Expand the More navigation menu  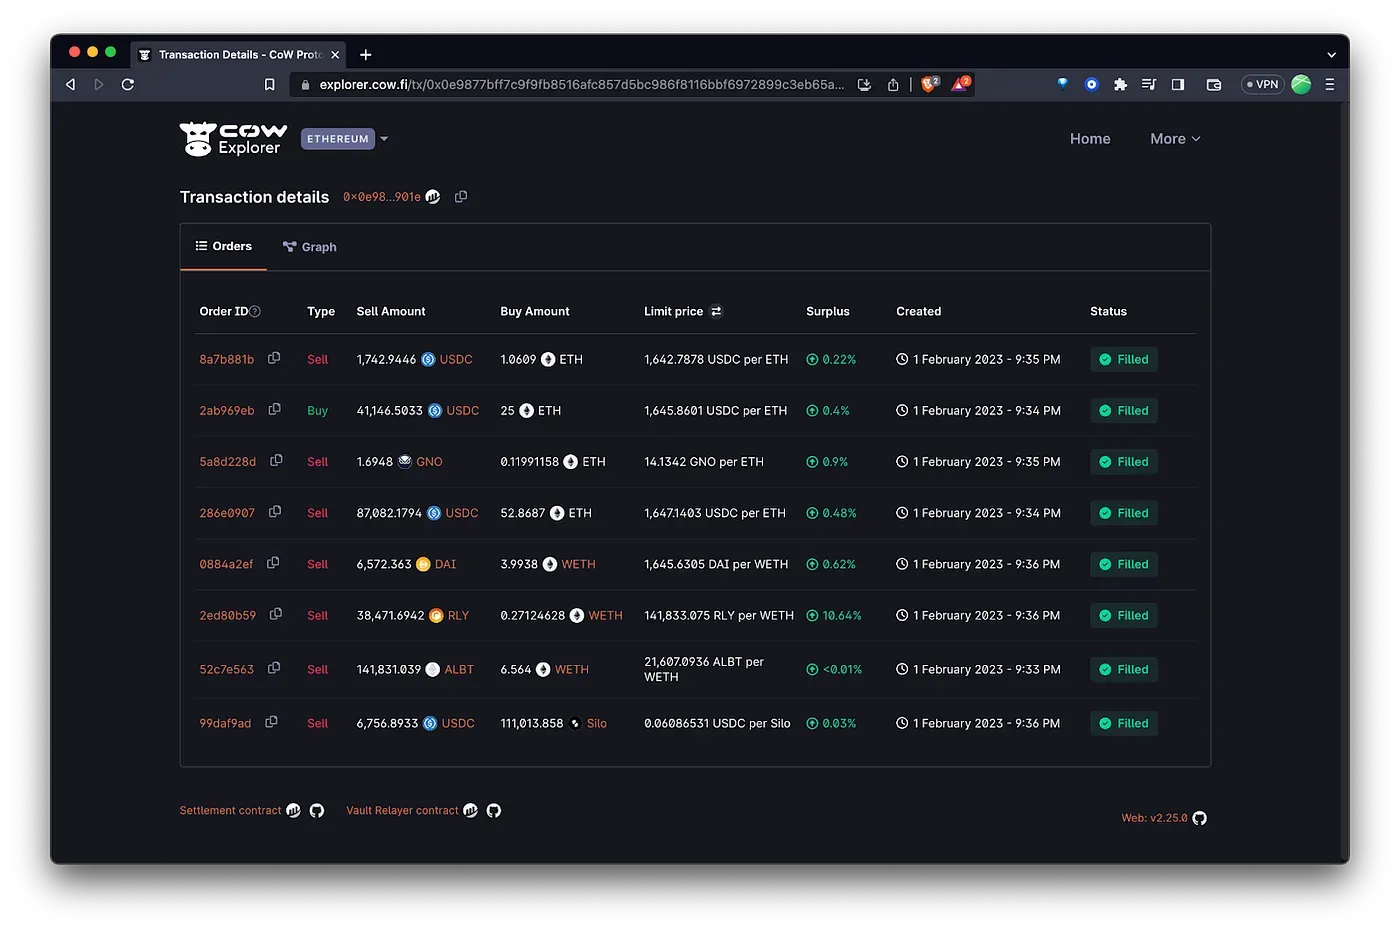pyautogui.click(x=1174, y=138)
